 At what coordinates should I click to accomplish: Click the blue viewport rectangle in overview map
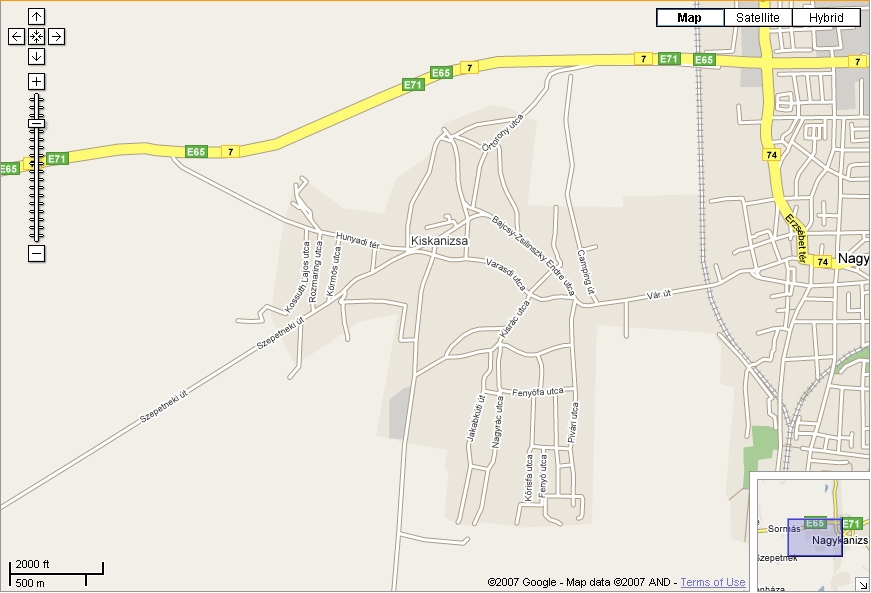(815, 537)
